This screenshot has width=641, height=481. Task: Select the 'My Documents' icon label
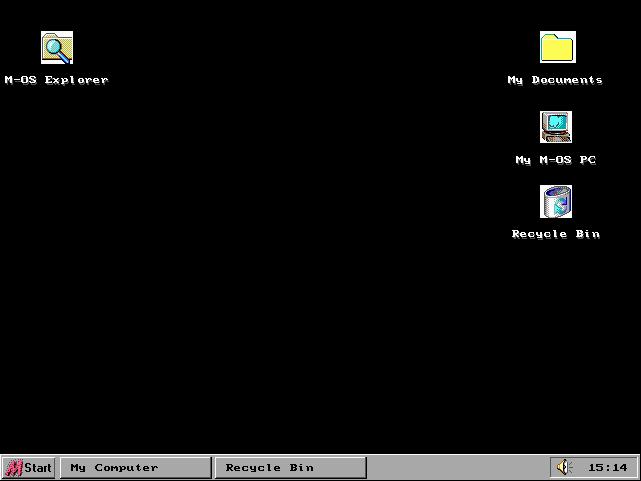(x=555, y=80)
